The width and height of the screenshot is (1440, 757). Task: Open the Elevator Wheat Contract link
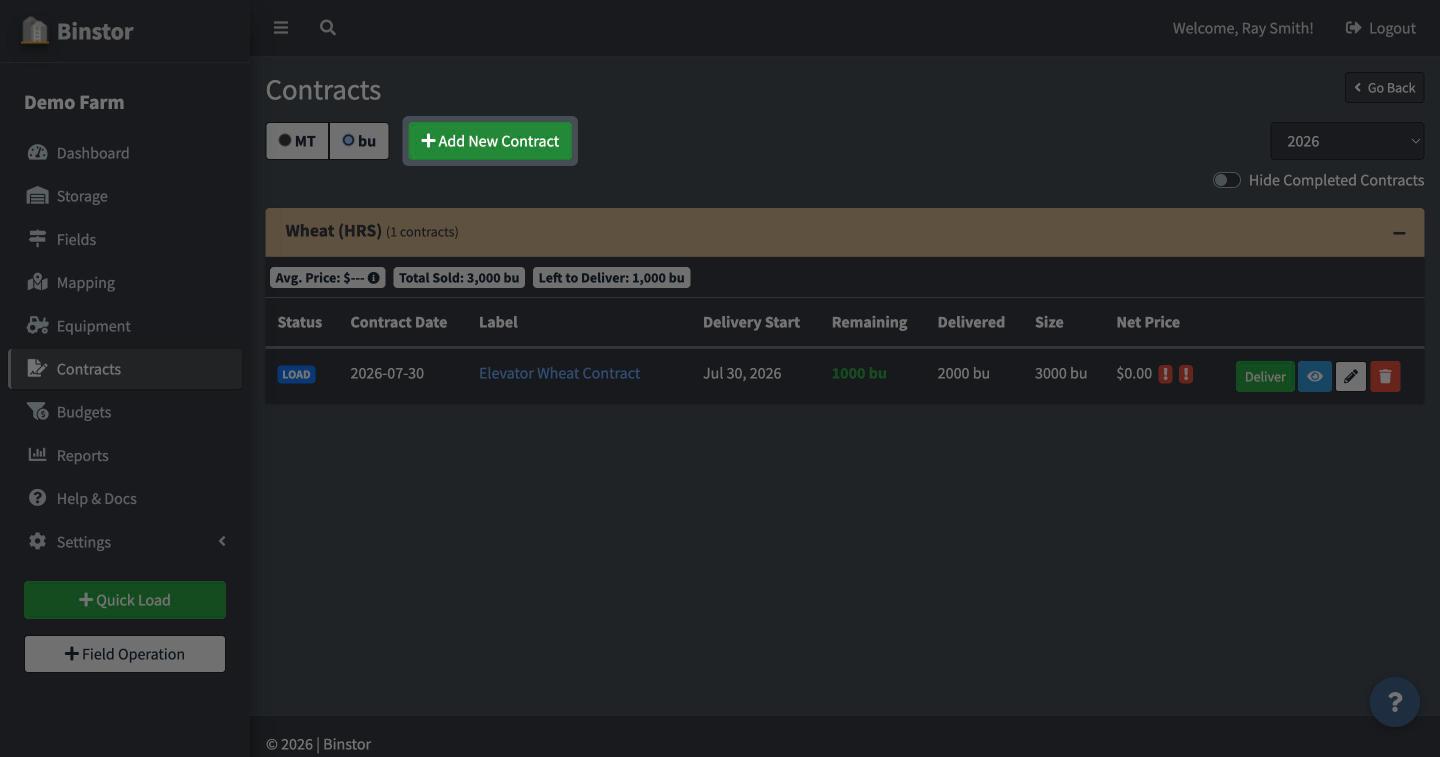[x=559, y=373]
